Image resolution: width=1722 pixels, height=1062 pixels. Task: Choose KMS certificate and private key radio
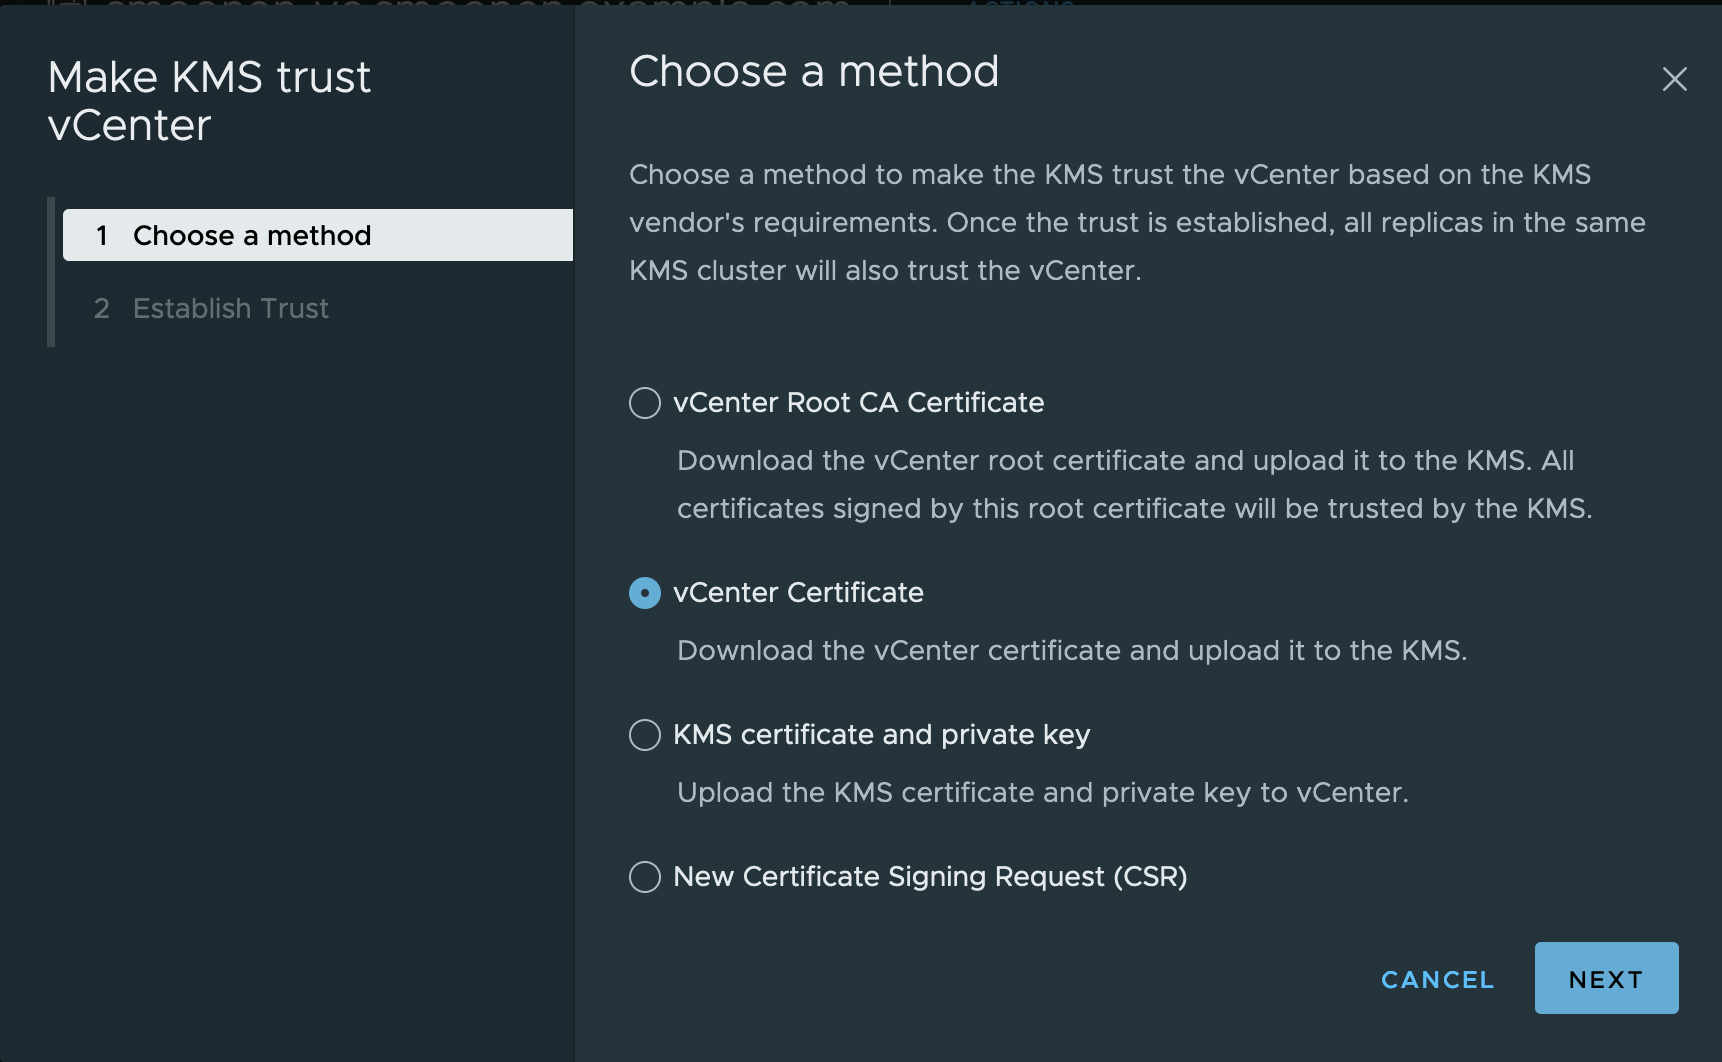point(645,735)
